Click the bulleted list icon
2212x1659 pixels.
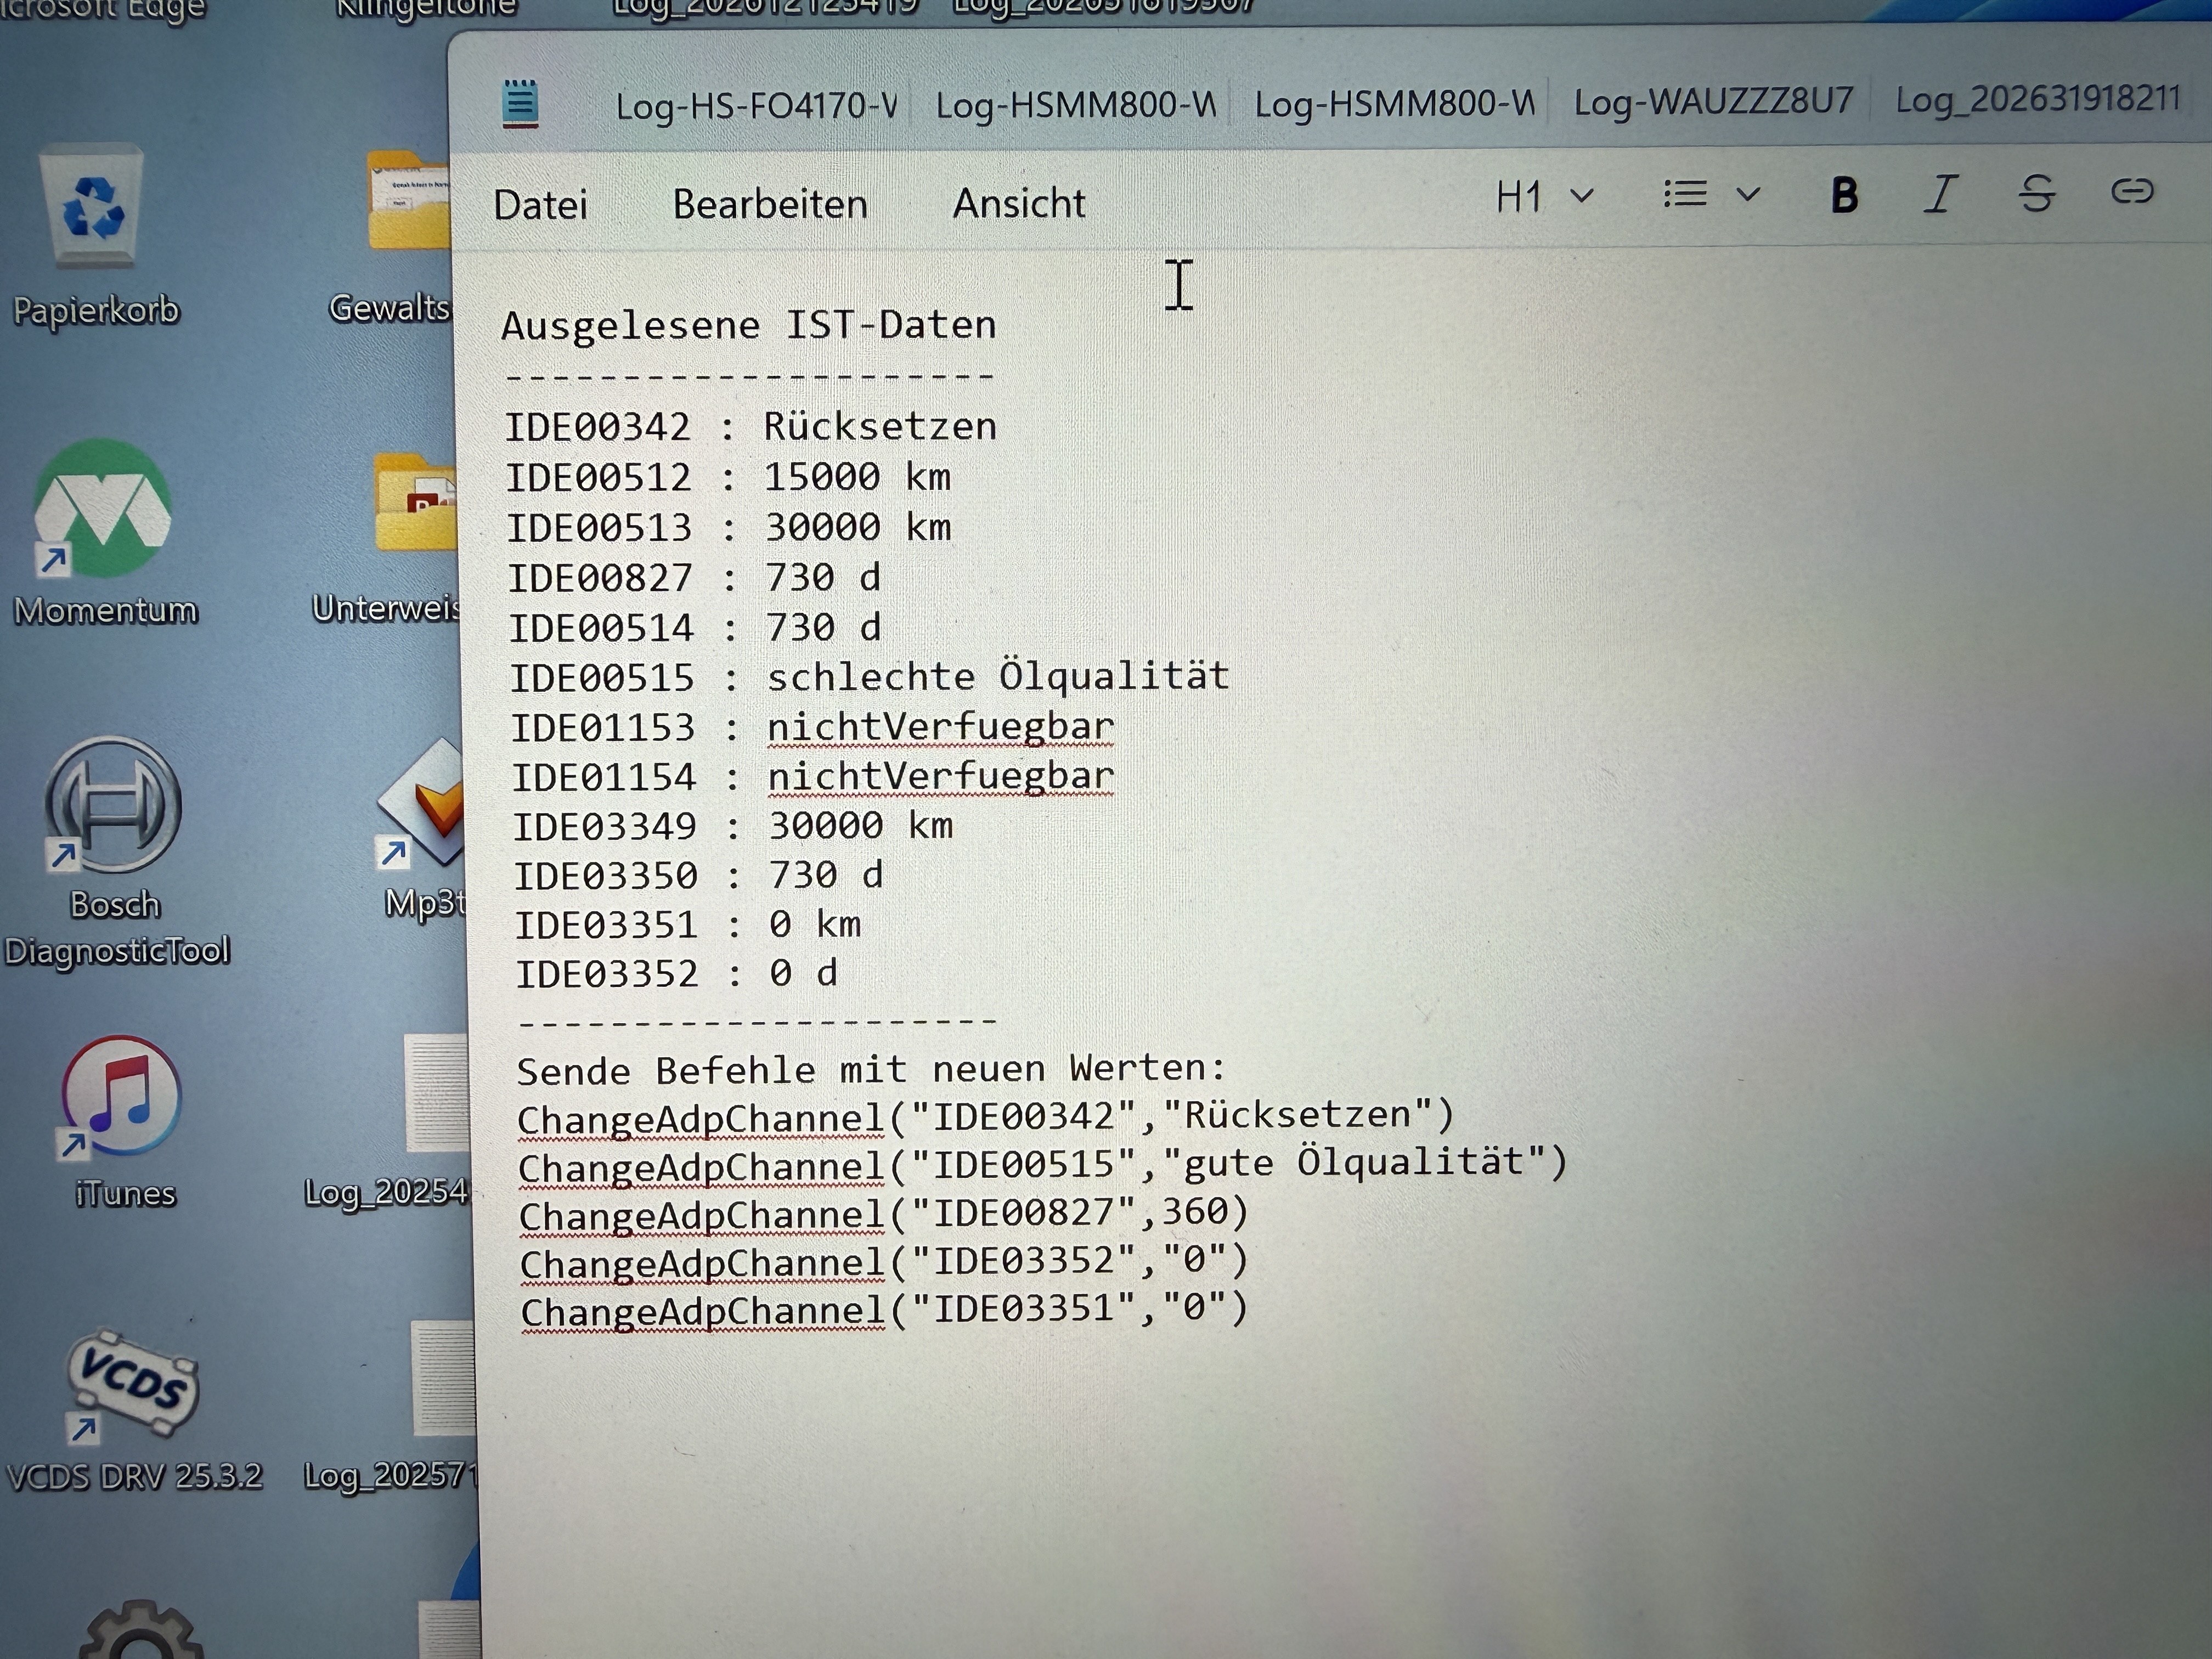click(1685, 194)
